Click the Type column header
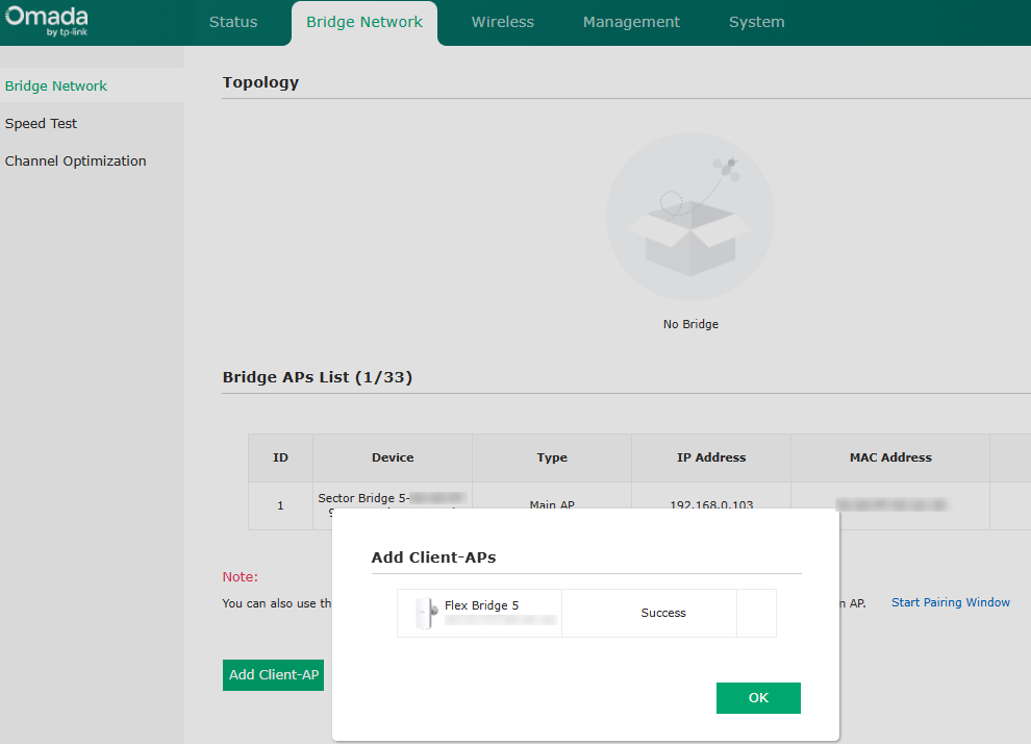 coord(552,457)
